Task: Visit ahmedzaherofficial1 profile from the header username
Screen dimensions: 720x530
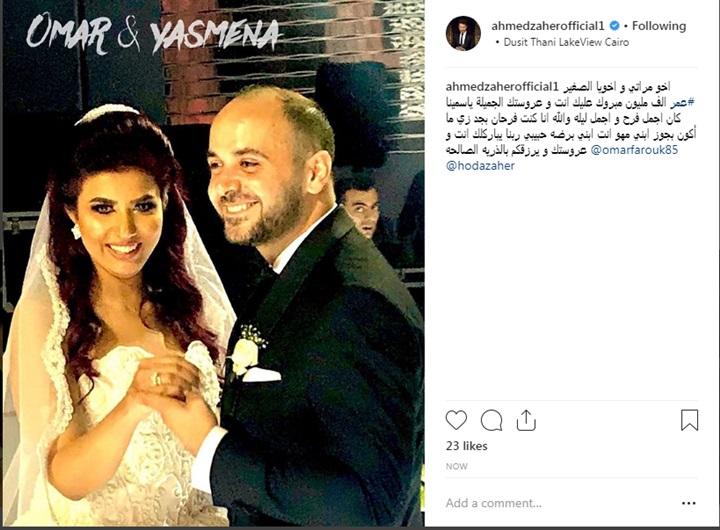Action: click(x=548, y=26)
